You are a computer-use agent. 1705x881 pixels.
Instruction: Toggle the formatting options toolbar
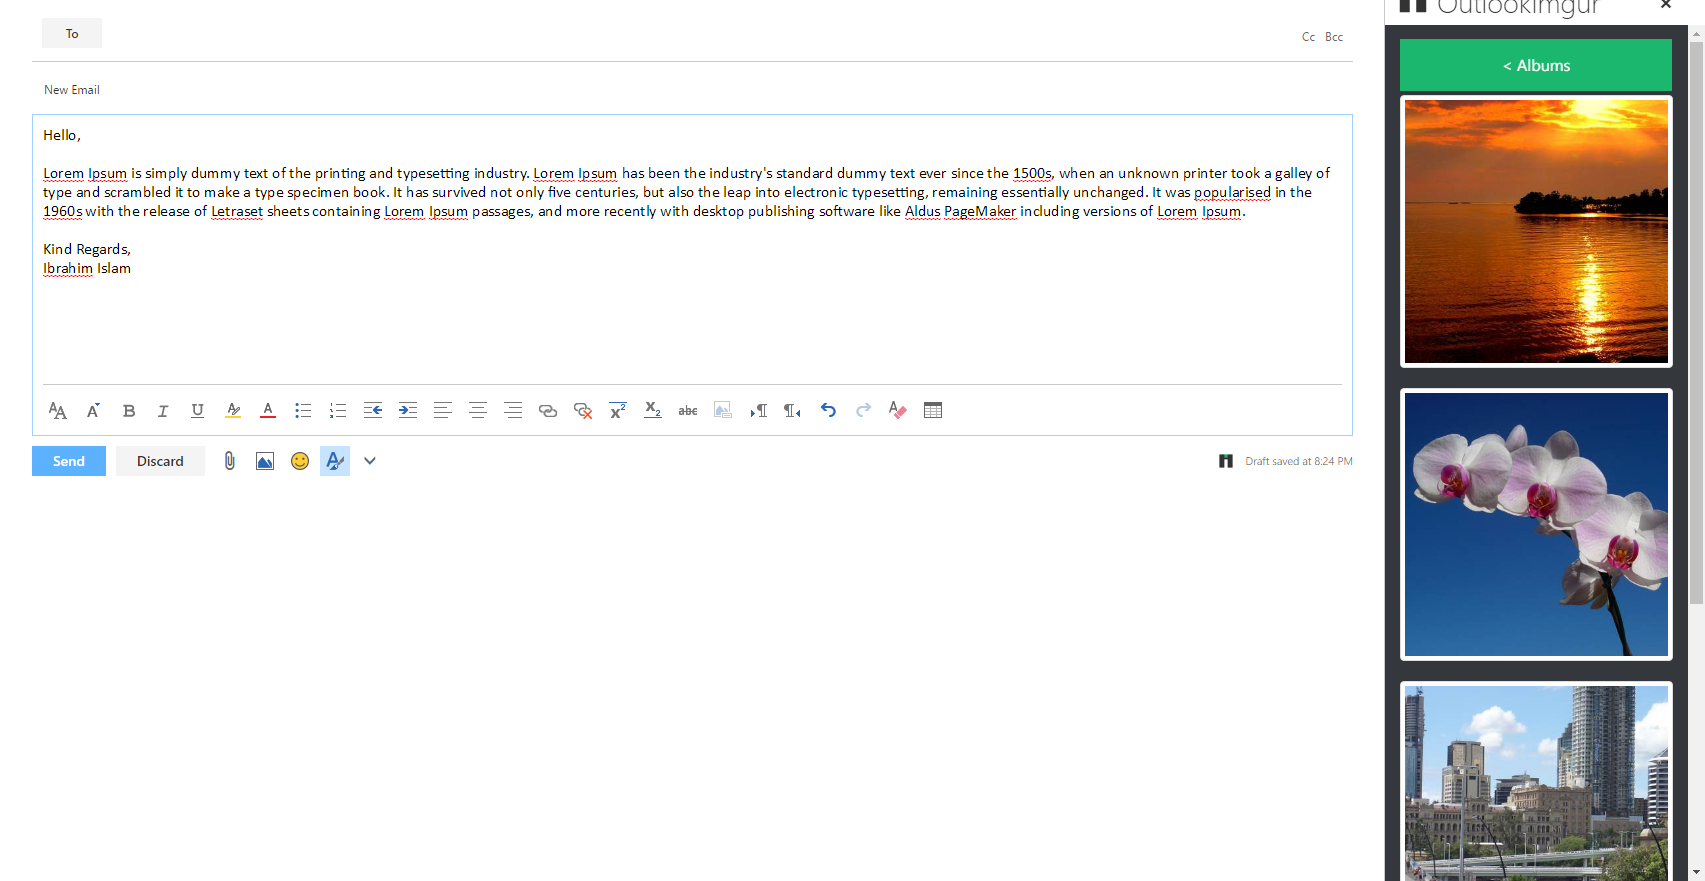point(335,461)
